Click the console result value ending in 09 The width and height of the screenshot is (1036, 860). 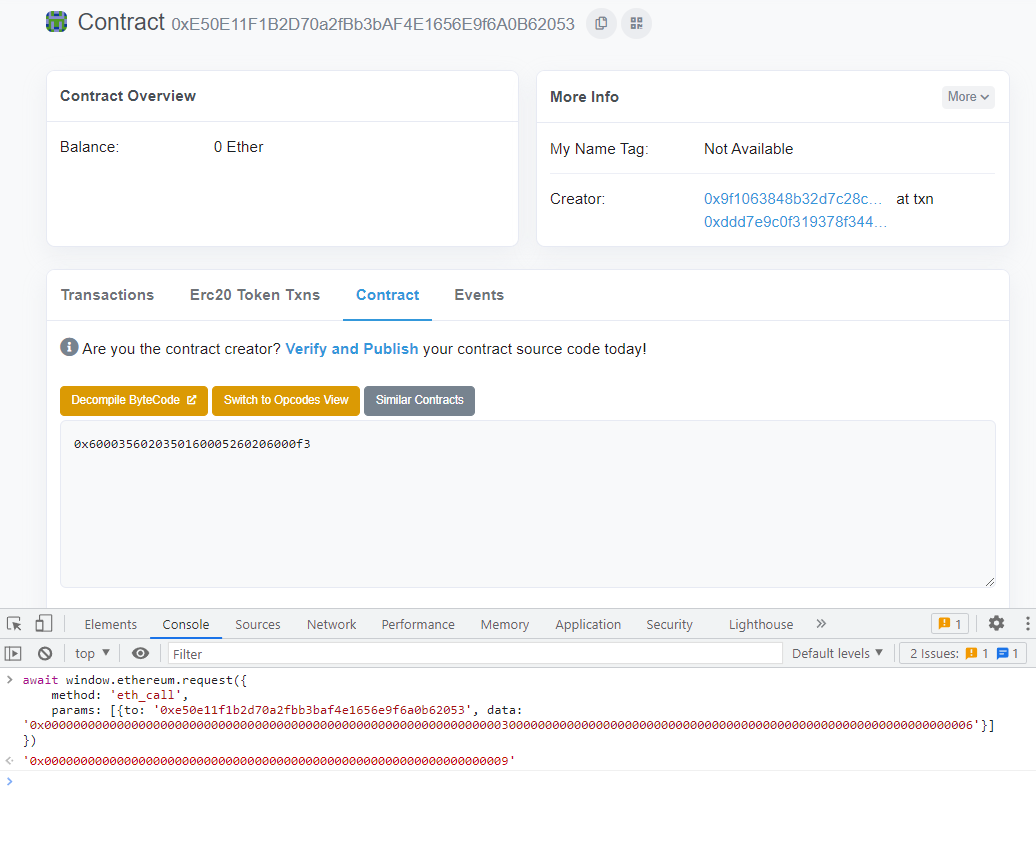269,761
